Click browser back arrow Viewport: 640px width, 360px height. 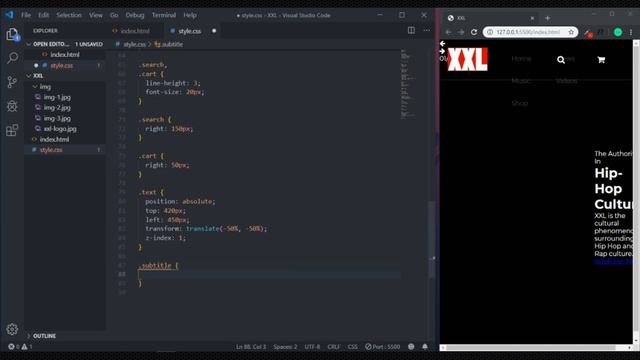click(x=448, y=32)
